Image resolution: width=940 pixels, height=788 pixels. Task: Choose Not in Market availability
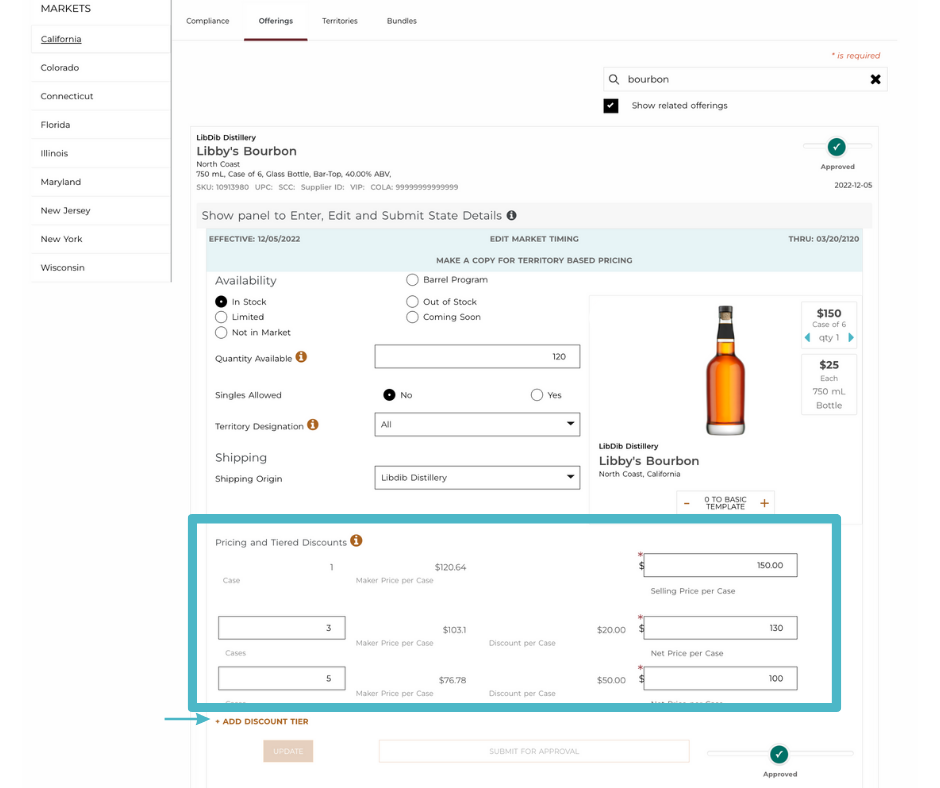click(221, 333)
